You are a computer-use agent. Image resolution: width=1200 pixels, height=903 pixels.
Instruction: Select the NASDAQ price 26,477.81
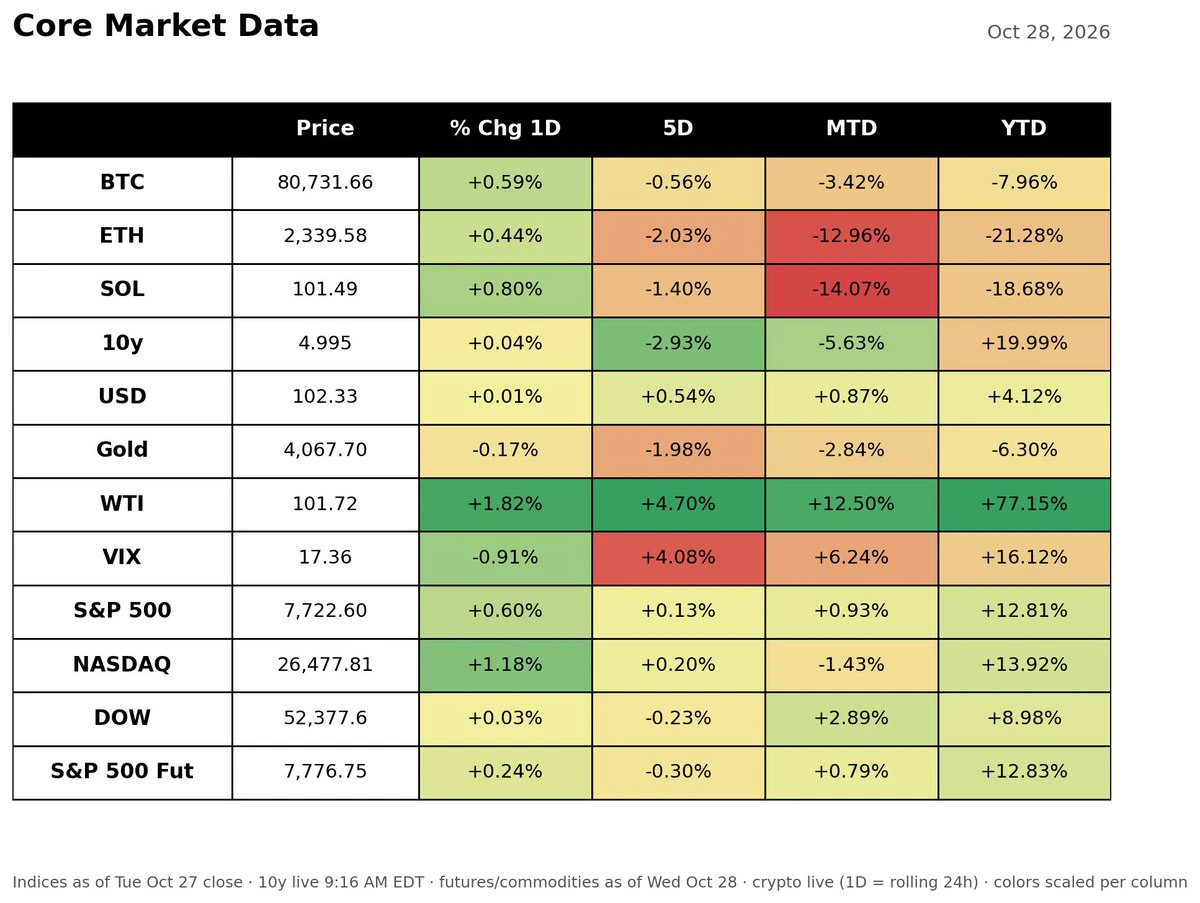click(x=325, y=665)
